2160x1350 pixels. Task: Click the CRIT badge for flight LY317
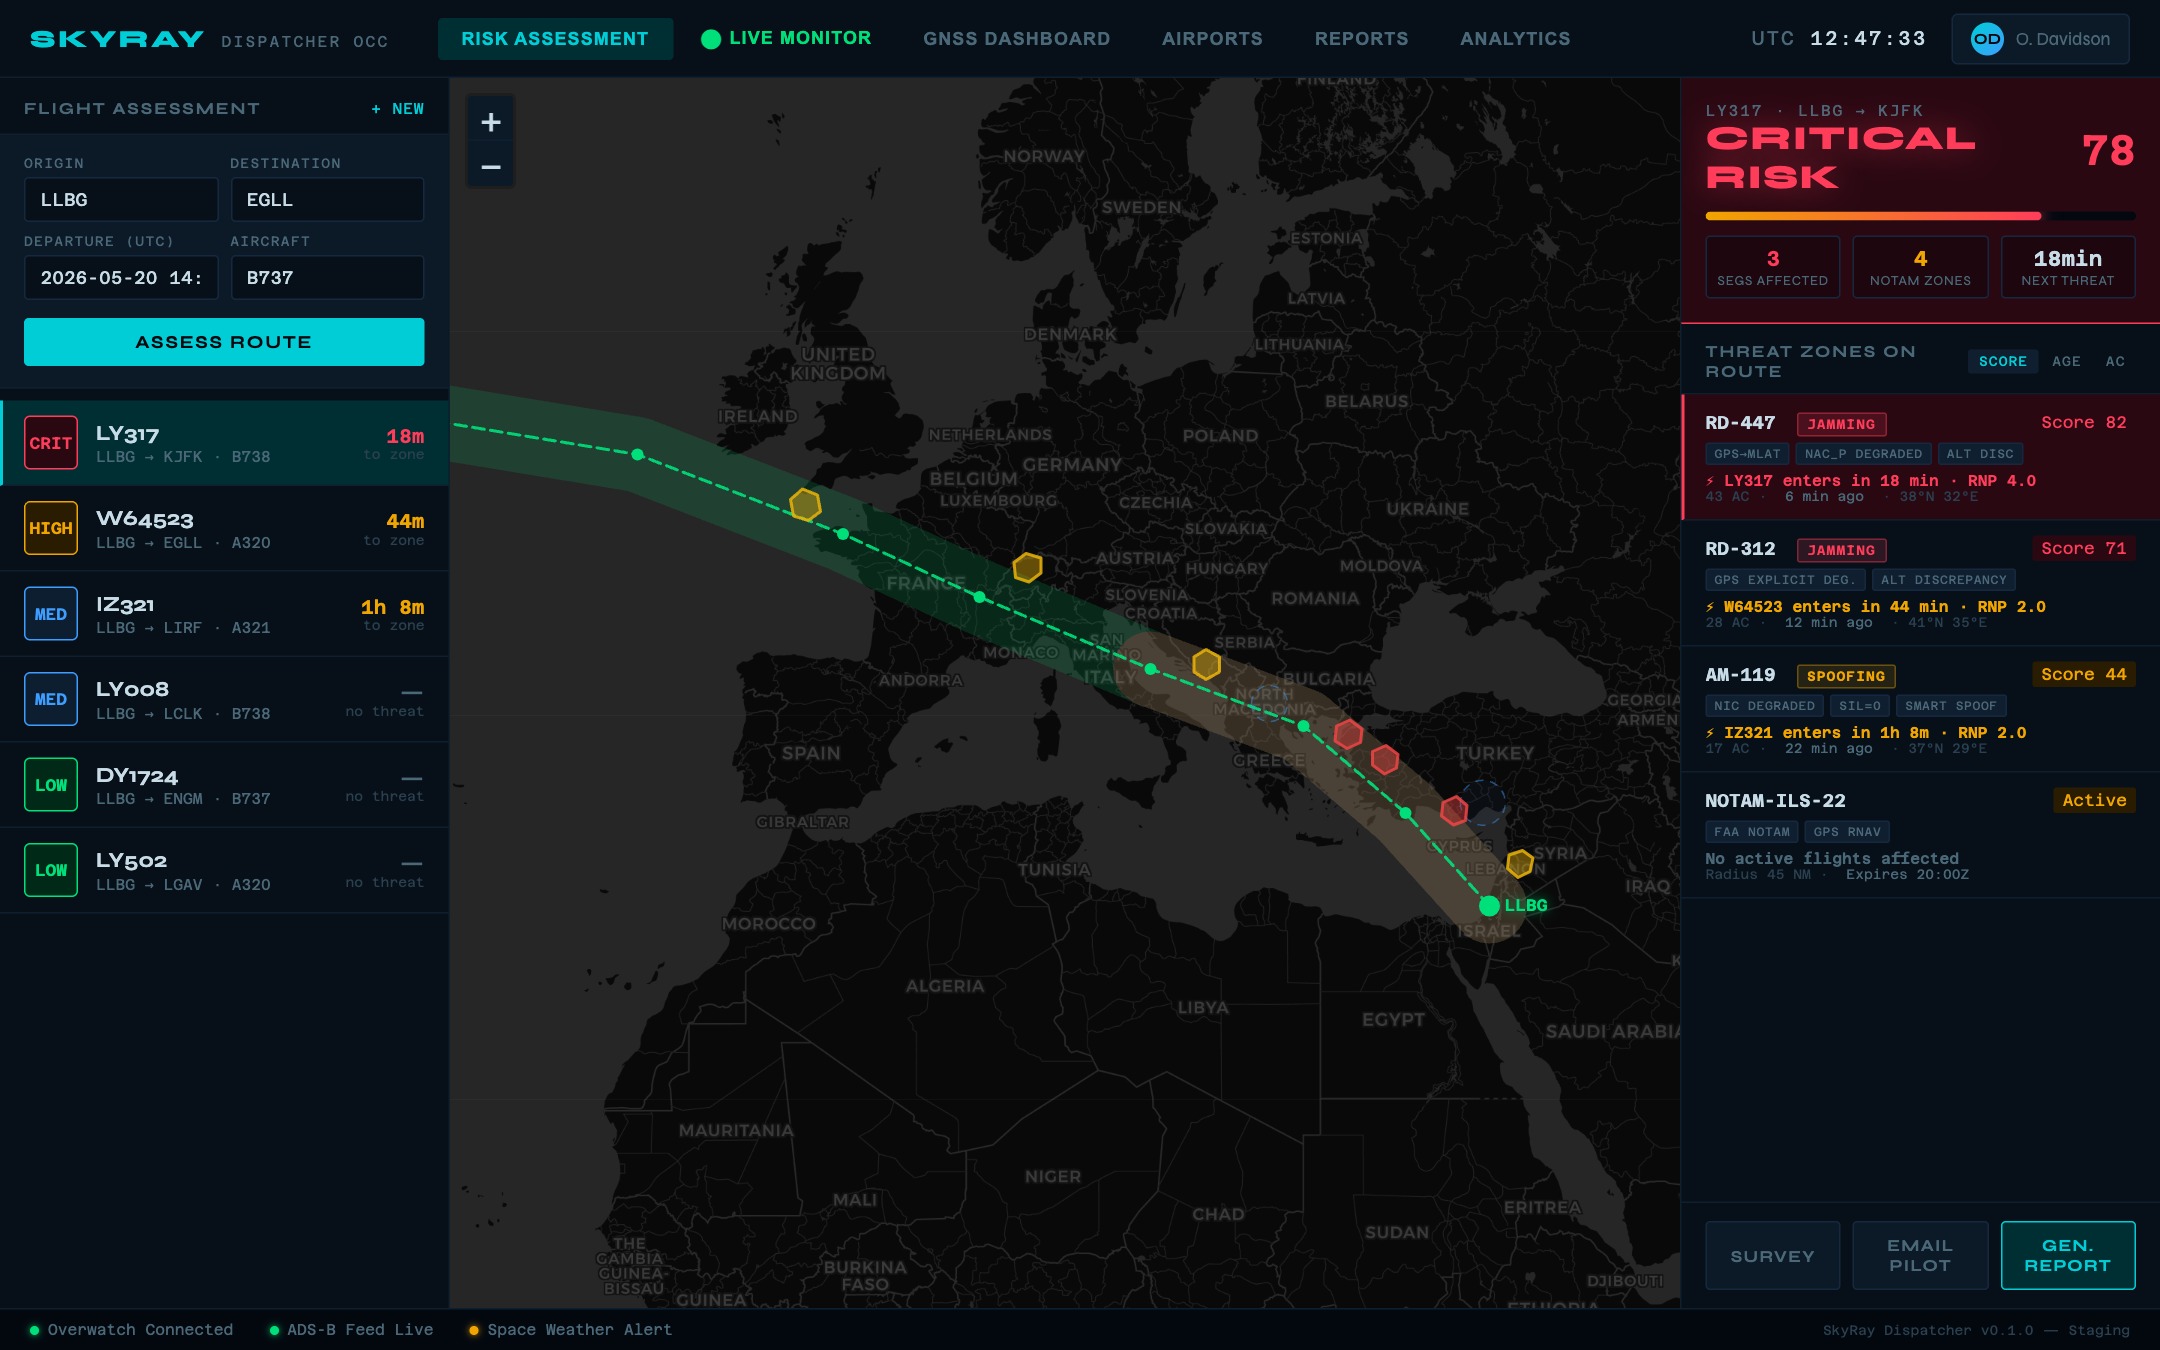(x=51, y=443)
